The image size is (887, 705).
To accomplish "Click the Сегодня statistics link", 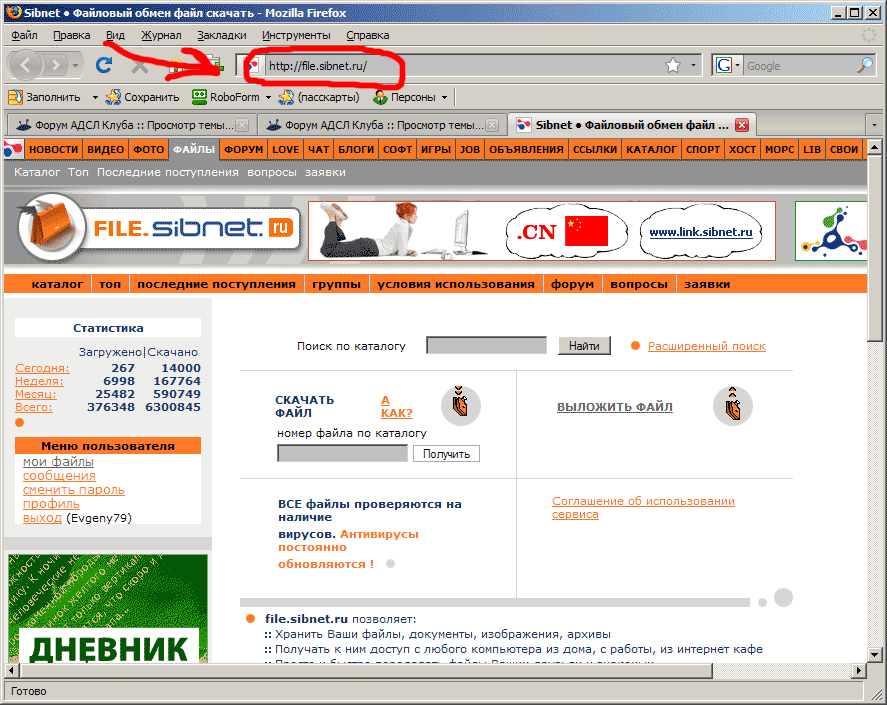I will (42, 368).
